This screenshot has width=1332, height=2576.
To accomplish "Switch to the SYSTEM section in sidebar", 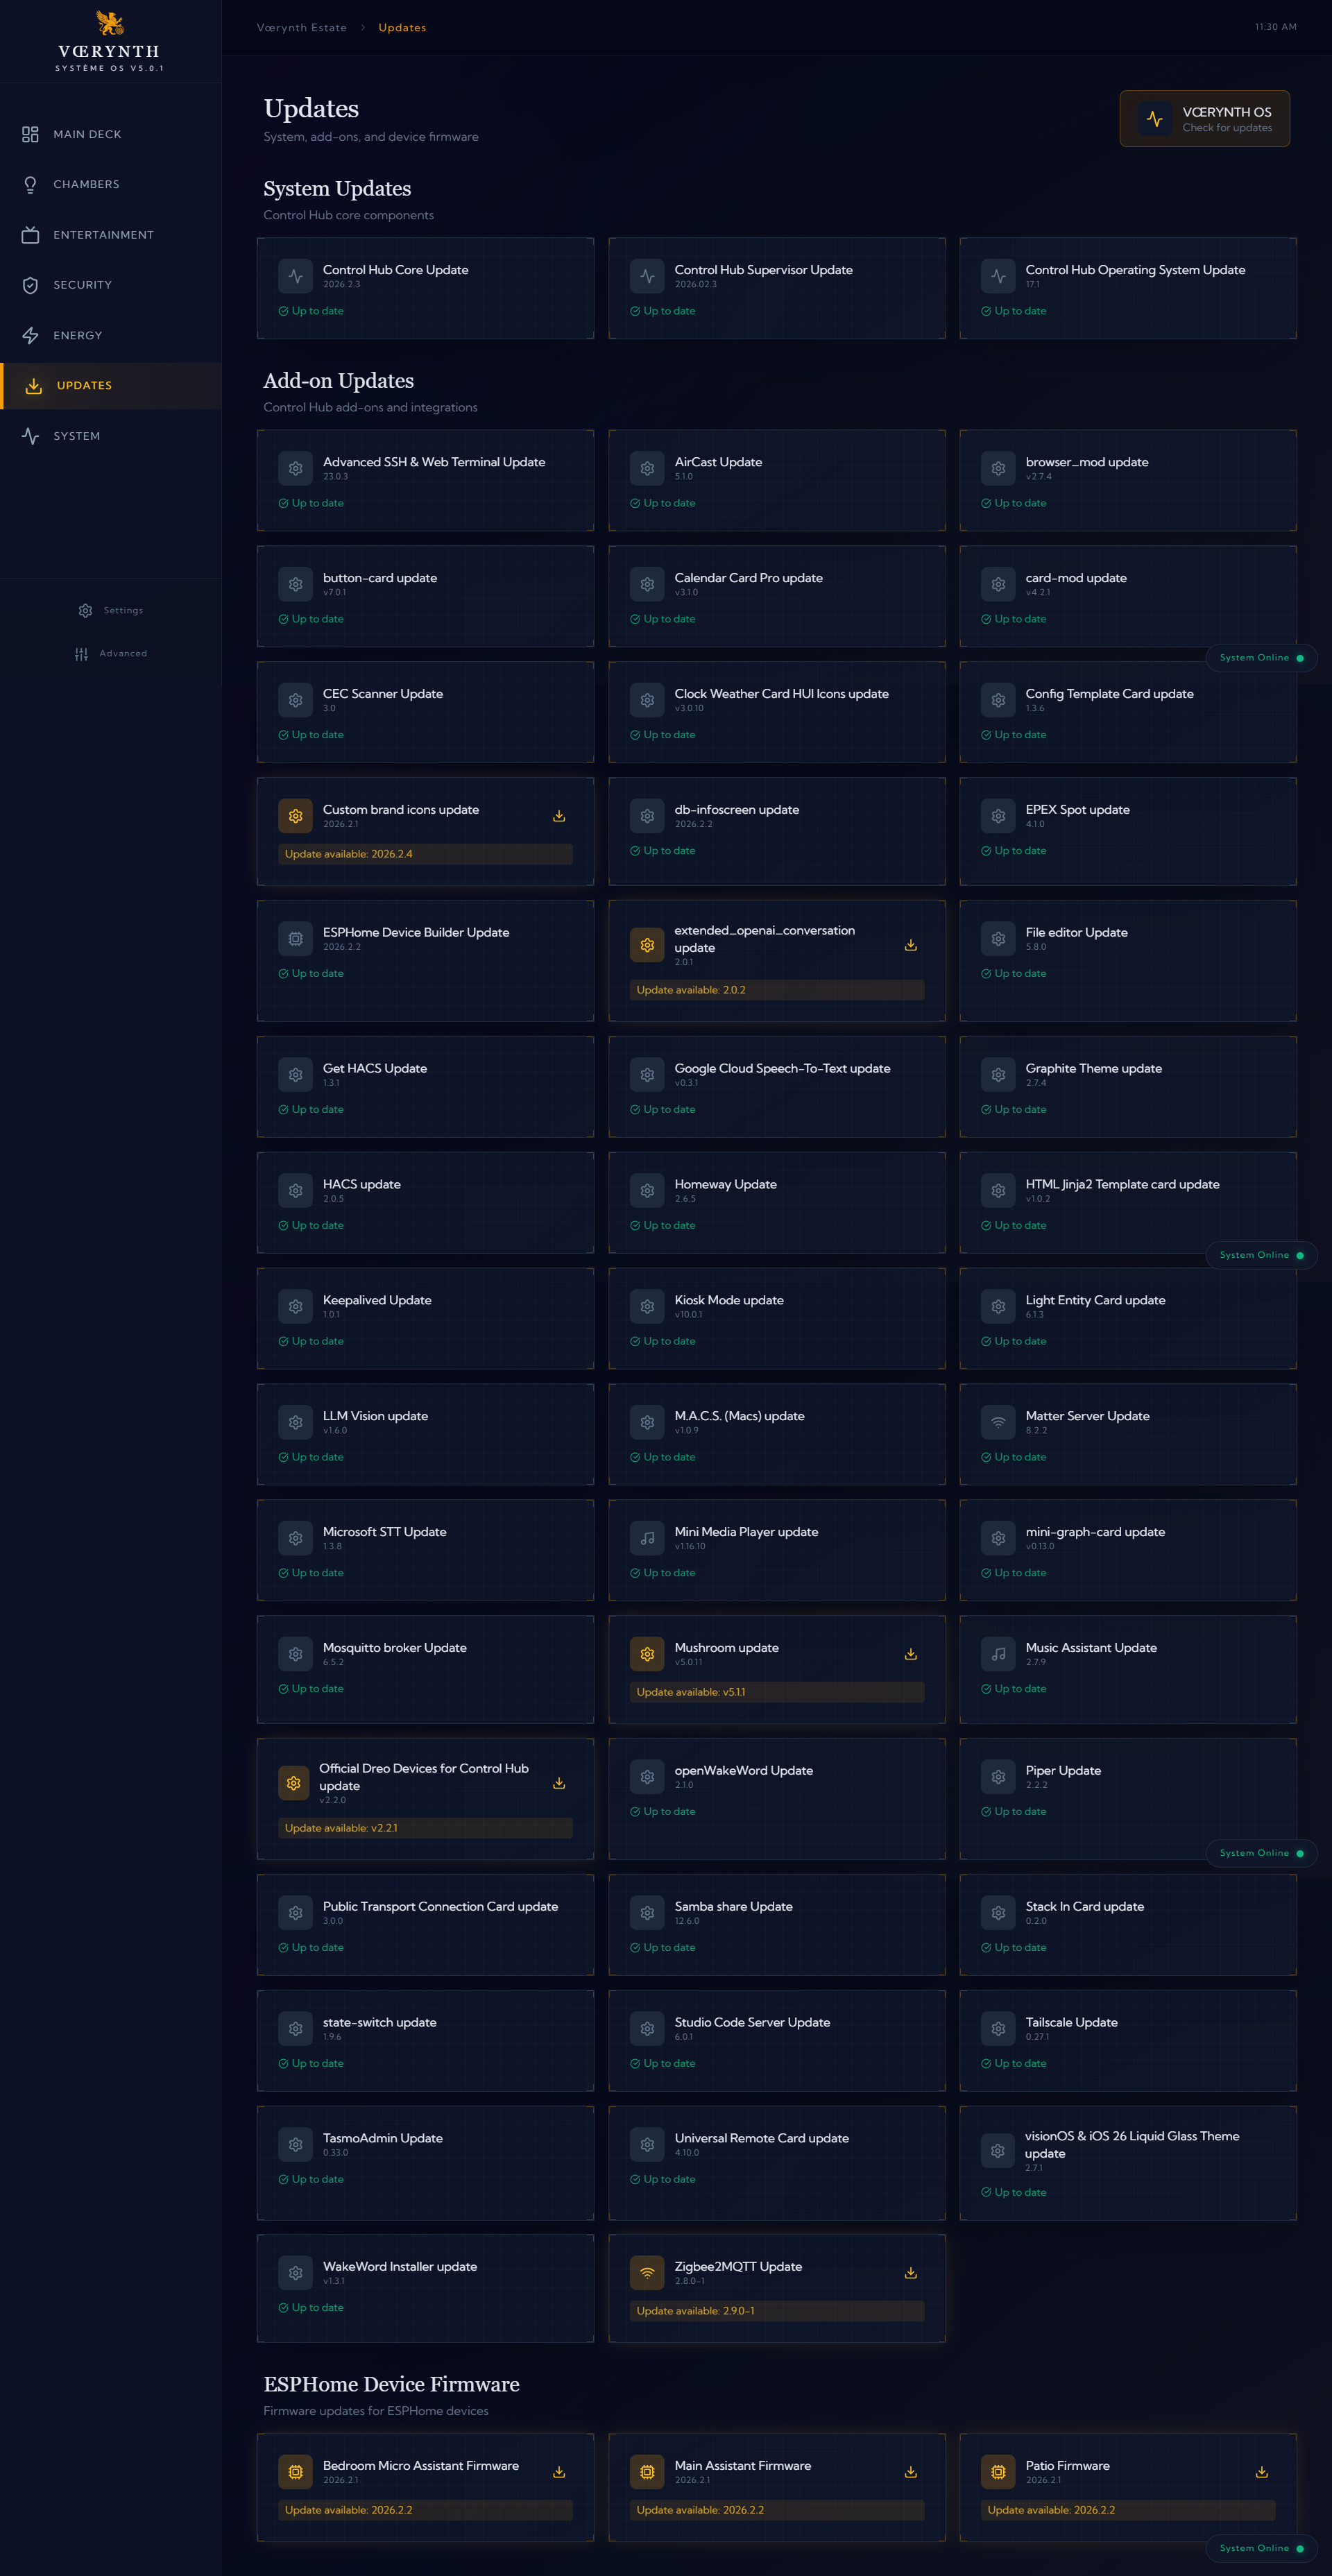I will click(x=30, y=435).
